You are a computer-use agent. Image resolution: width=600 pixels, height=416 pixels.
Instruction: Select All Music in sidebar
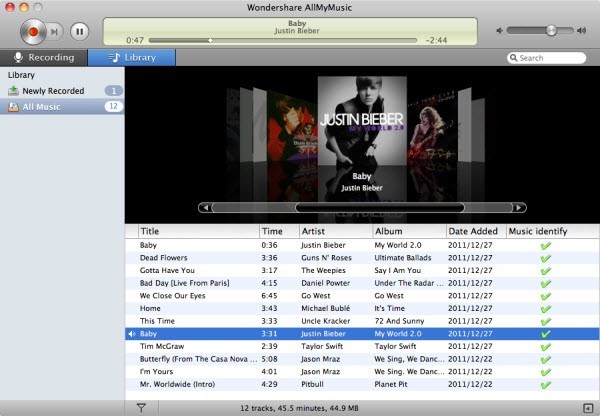point(44,106)
